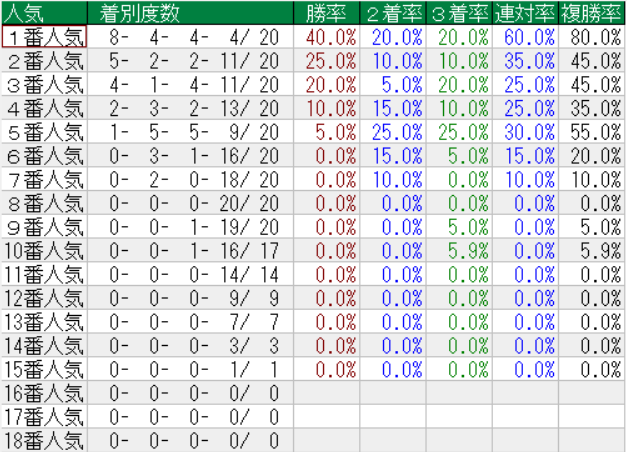This screenshot has width=627, height=452.
Task: Select the 18番人気 row label
Action: (x=44, y=440)
